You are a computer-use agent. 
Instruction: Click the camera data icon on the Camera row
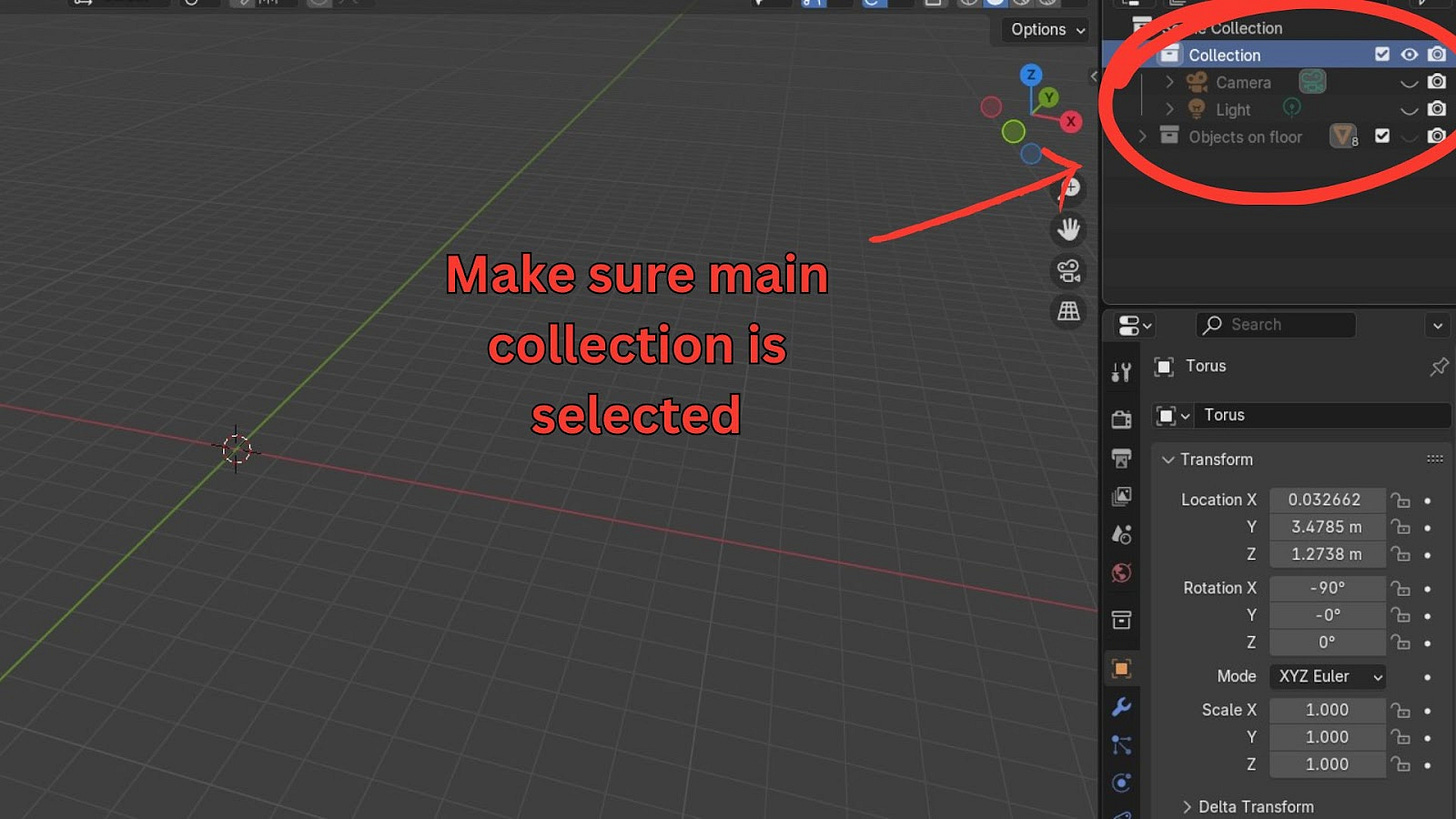tap(1312, 82)
